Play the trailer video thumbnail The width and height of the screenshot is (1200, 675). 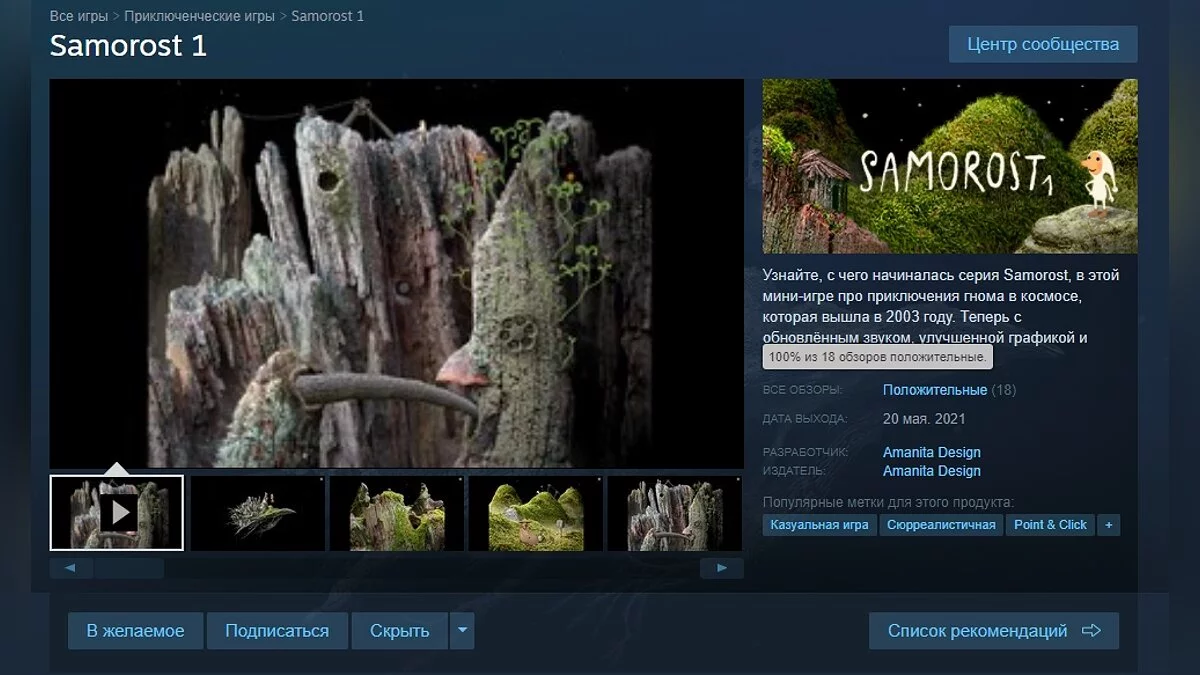pyautogui.click(x=117, y=513)
